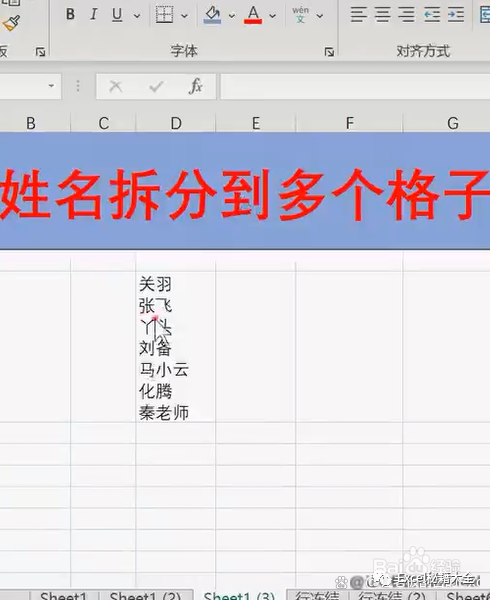The image size is (490, 600).
Task: Decrease indent
Action: coord(432,15)
